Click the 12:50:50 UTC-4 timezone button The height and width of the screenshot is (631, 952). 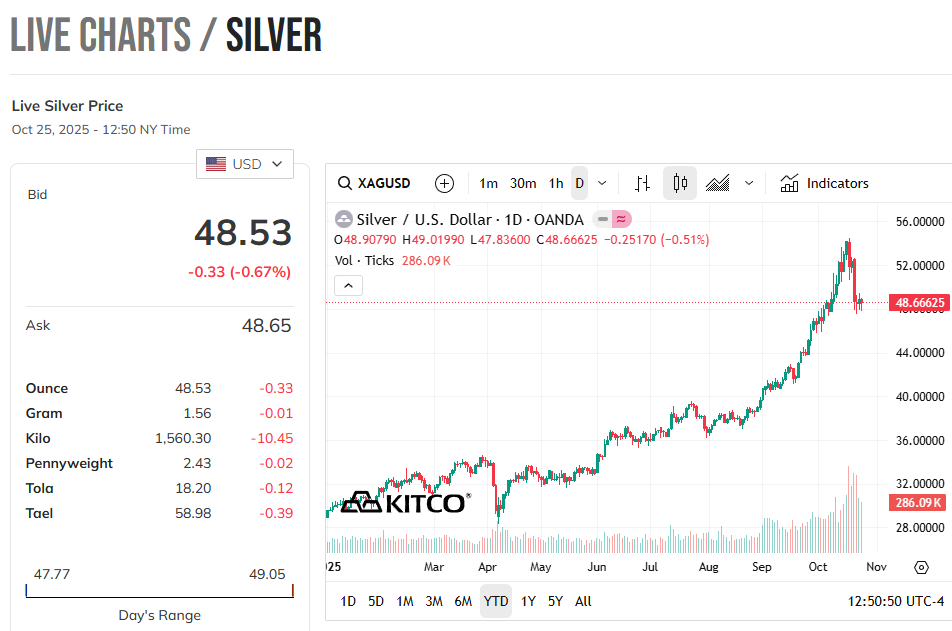(x=894, y=602)
